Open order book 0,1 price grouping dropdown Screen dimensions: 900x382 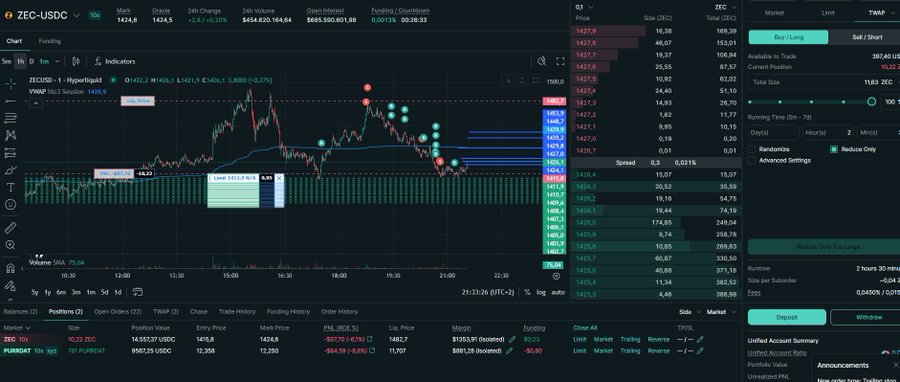tap(584, 7)
